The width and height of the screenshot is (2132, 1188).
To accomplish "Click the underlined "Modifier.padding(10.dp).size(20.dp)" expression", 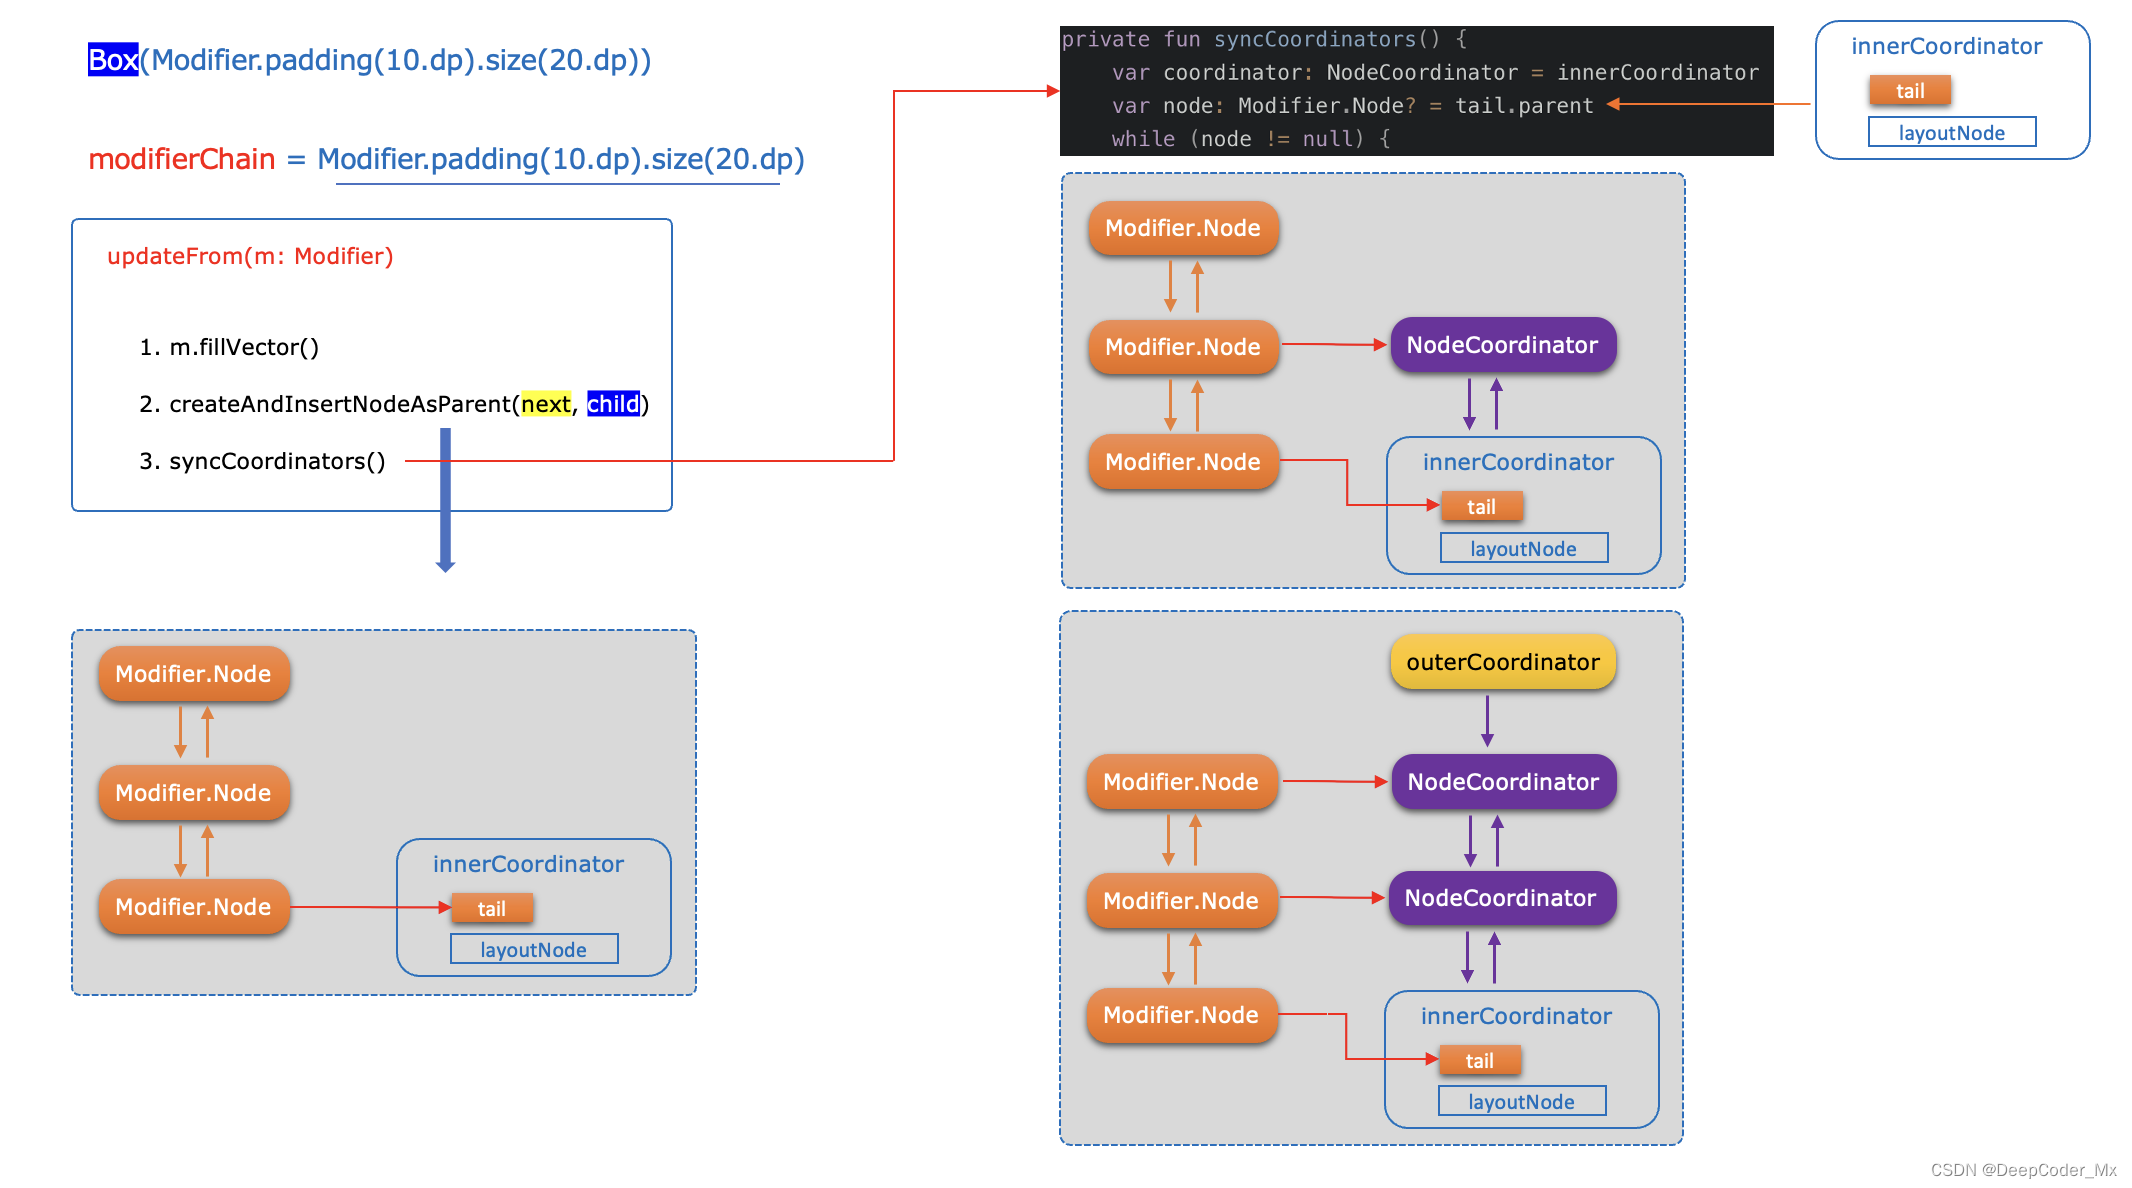I will [561, 159].
